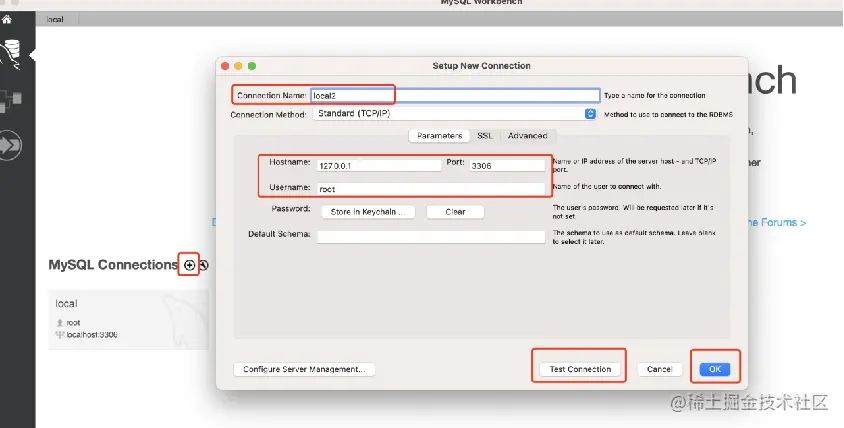This screenshot has height=428, width=844.
Task: Click the MySQL Connections heading
Action: (113, 265)
